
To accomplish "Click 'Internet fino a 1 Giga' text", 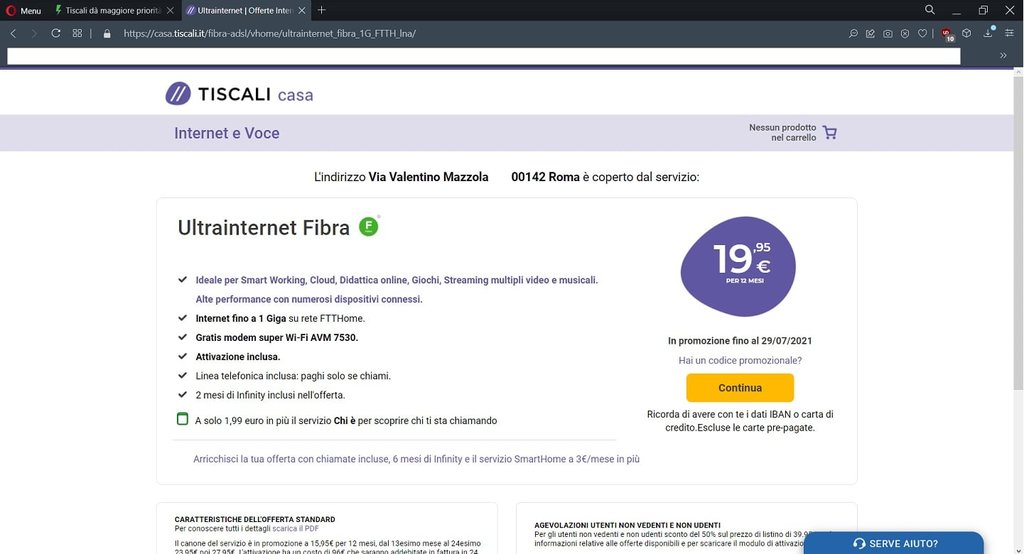I will (241, 319).
